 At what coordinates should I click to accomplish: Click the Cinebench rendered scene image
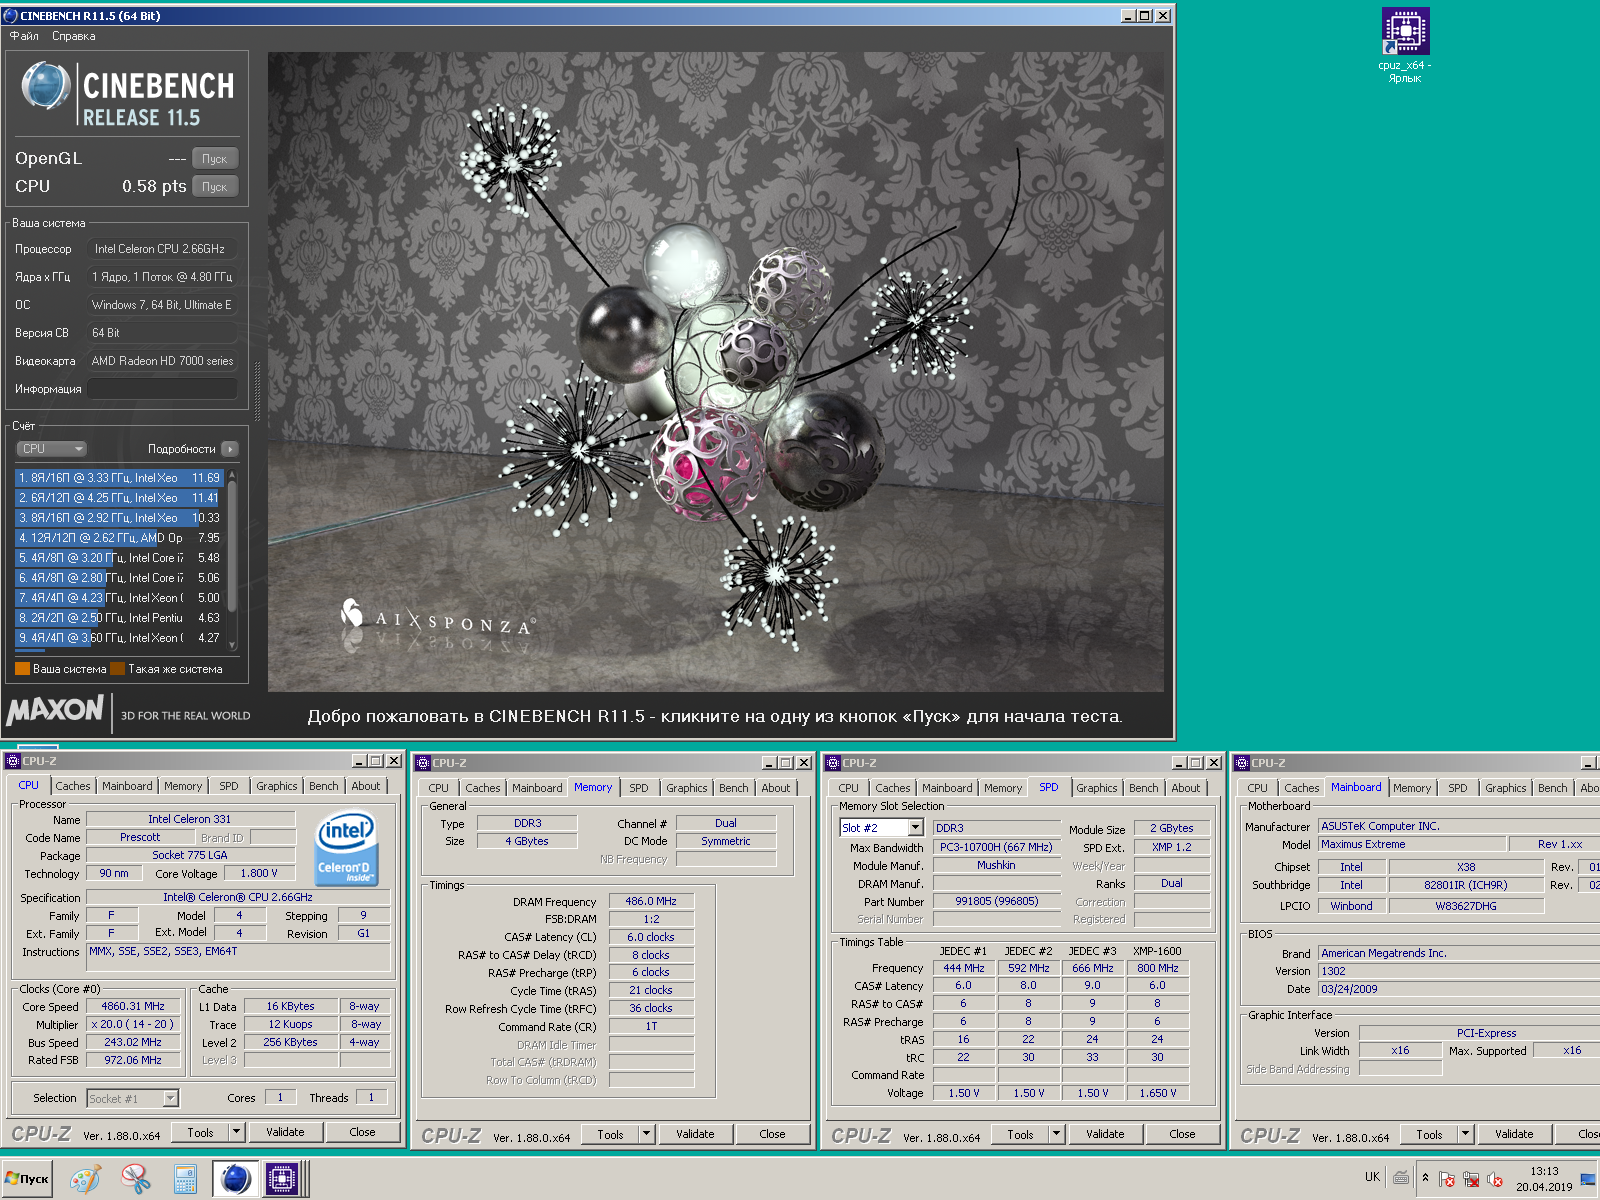716,372
